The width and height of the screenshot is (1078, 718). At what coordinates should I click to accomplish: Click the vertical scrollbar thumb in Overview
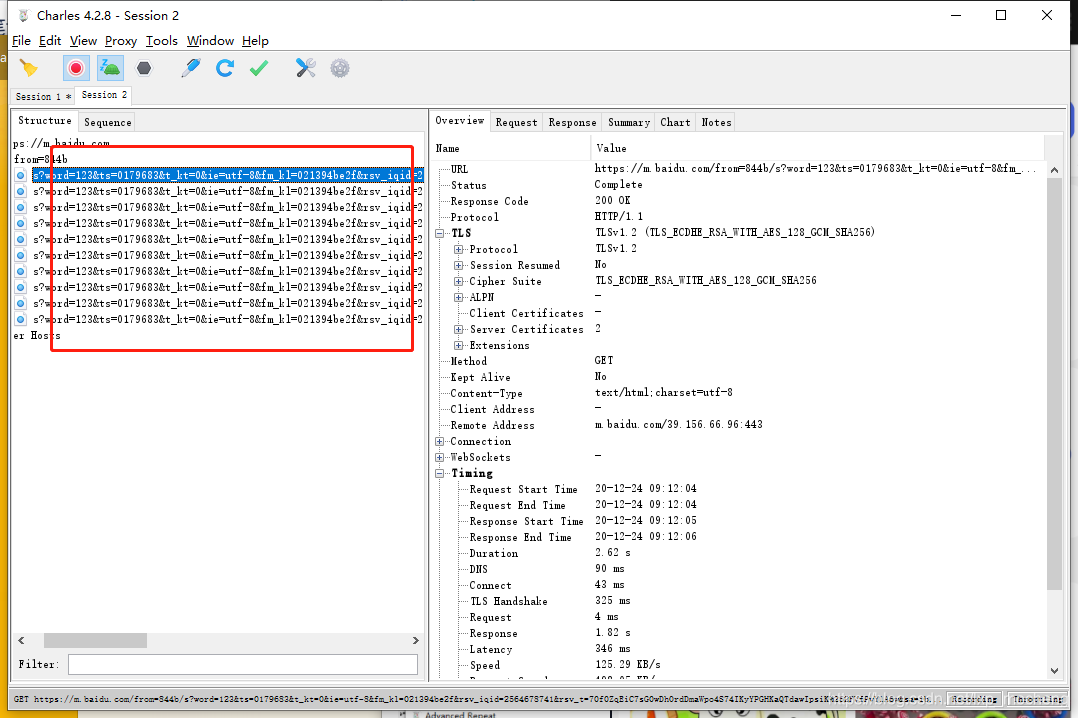click(x=1055, y=383)
